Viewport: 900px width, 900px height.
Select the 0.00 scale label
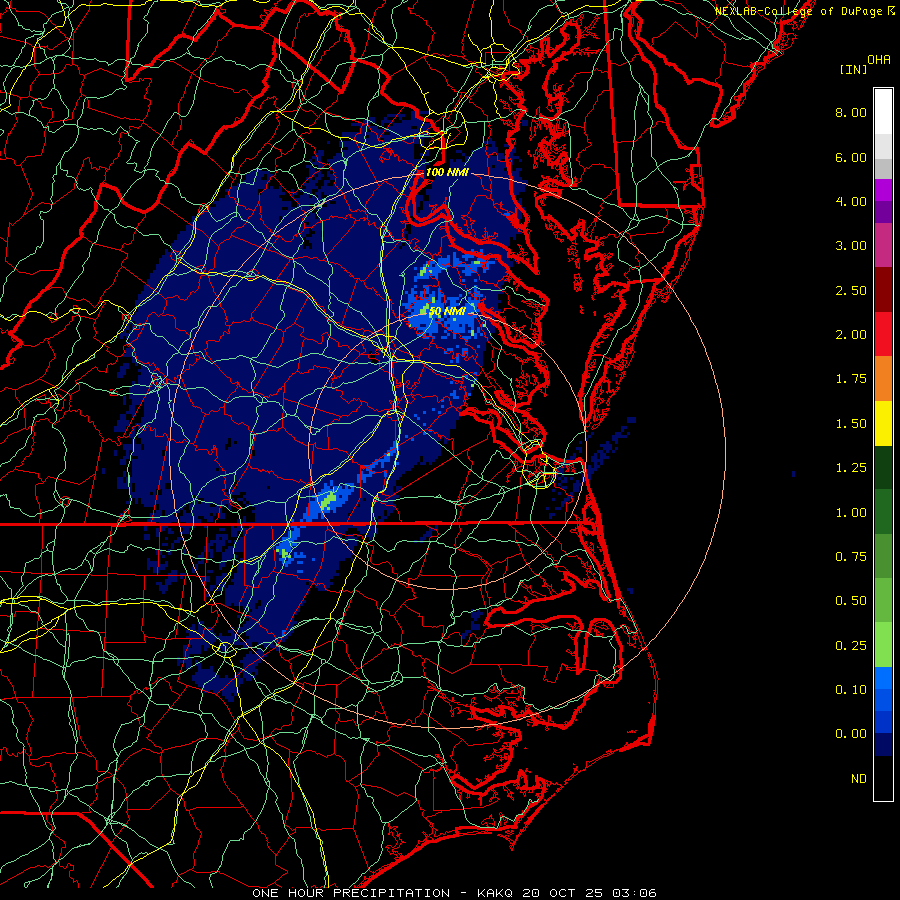(851, 734)
